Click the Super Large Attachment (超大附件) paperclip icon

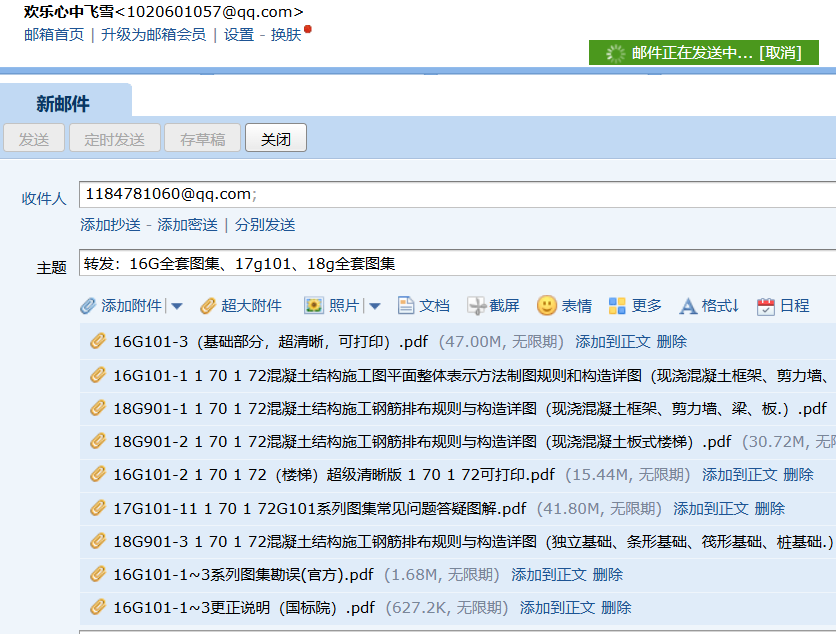208,306
